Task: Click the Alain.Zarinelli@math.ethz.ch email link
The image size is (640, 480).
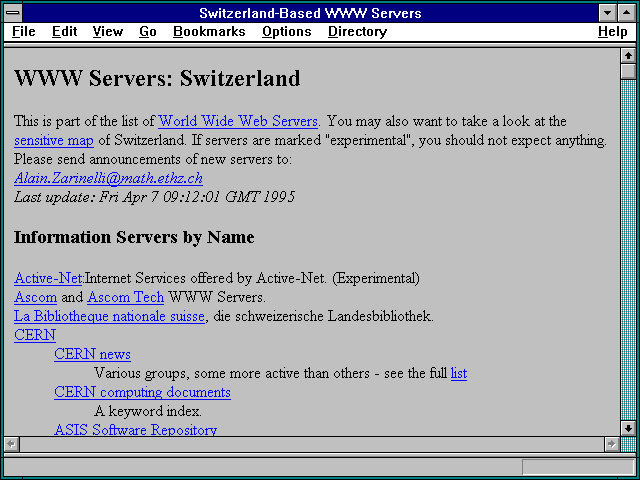Action: pos(108,178)
